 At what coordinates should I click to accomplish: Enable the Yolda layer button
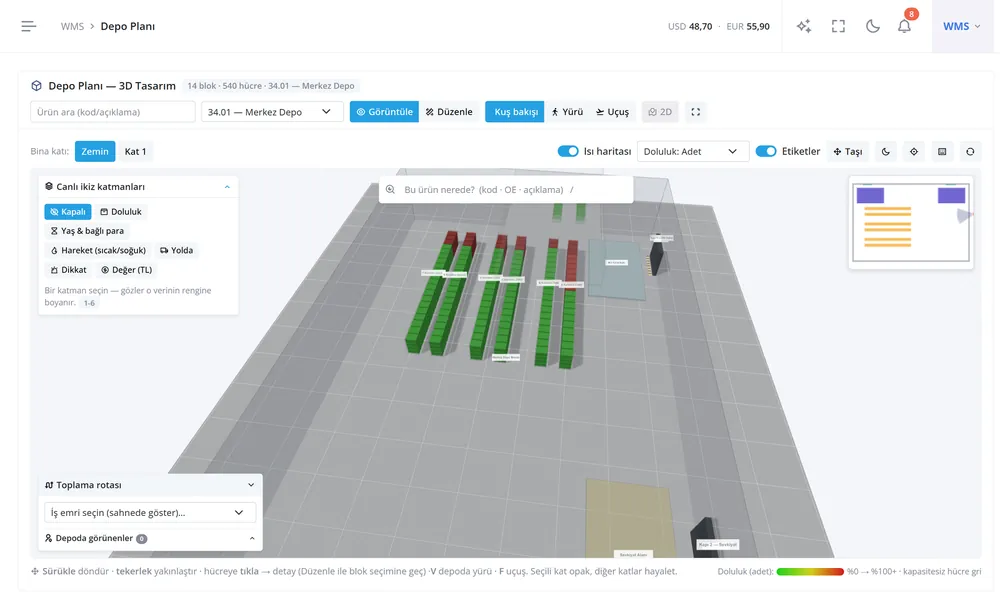[177, 251]
